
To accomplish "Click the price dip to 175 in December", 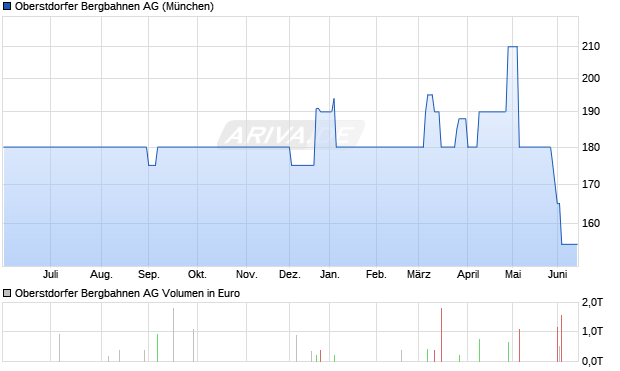I will (x=302, y=165).
